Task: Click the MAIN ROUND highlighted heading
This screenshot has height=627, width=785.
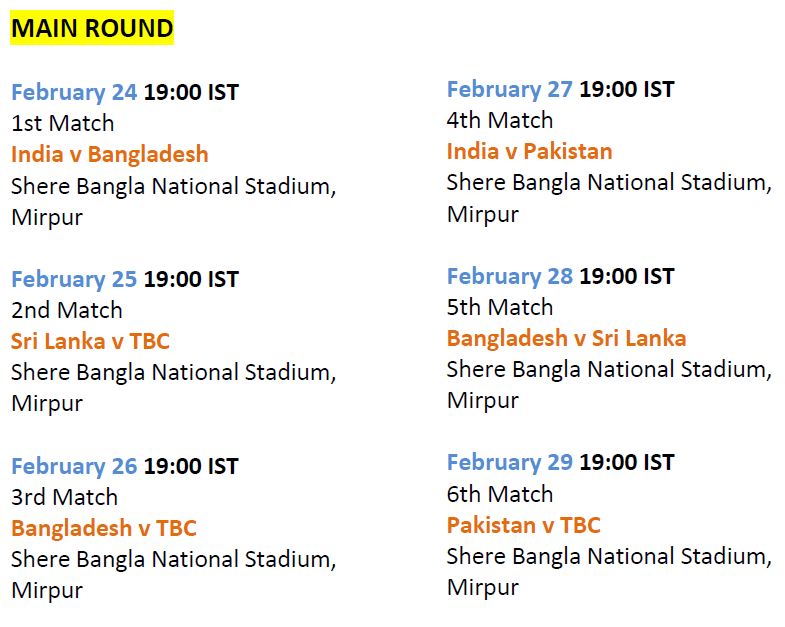Action: click(x=92, y=28)
